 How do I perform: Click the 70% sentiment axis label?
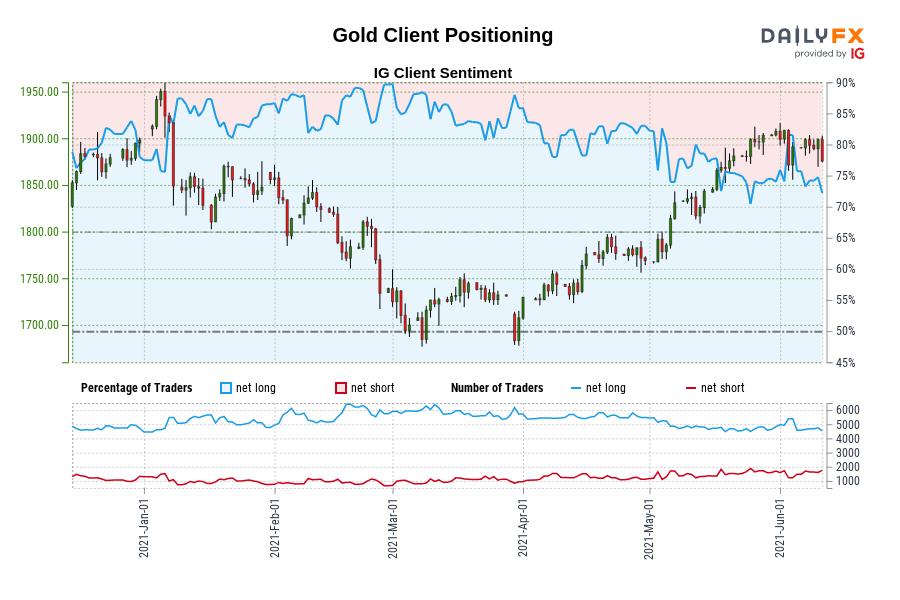pos(845,207)
